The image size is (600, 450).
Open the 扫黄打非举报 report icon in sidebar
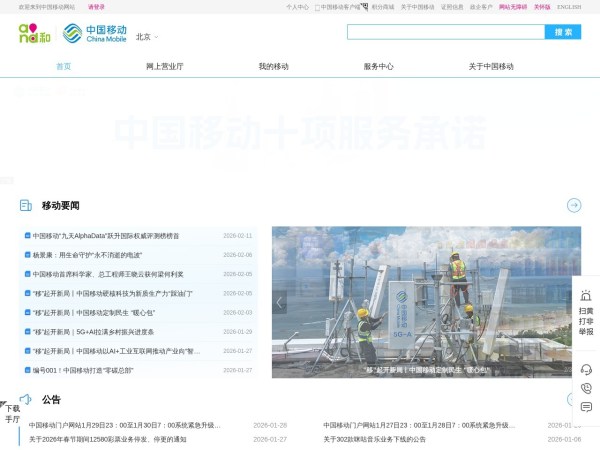585,312
